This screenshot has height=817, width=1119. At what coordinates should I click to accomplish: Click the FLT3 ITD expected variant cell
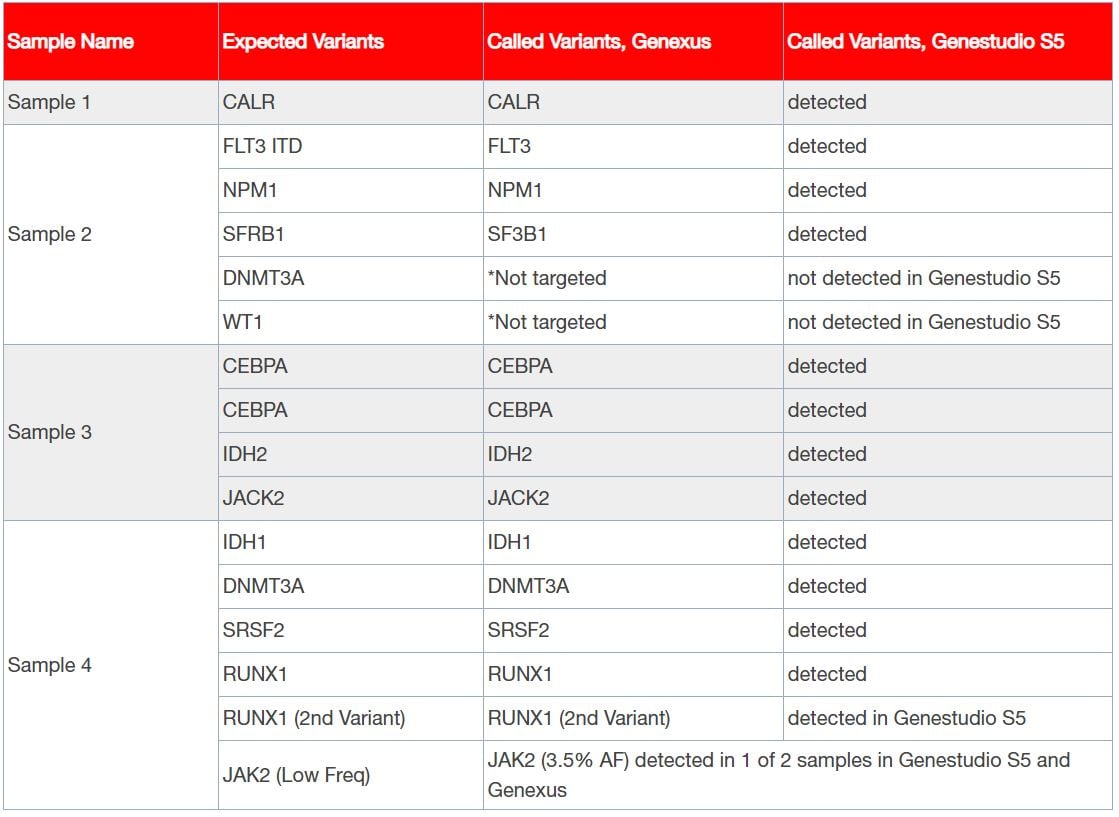tap(262, 146)
